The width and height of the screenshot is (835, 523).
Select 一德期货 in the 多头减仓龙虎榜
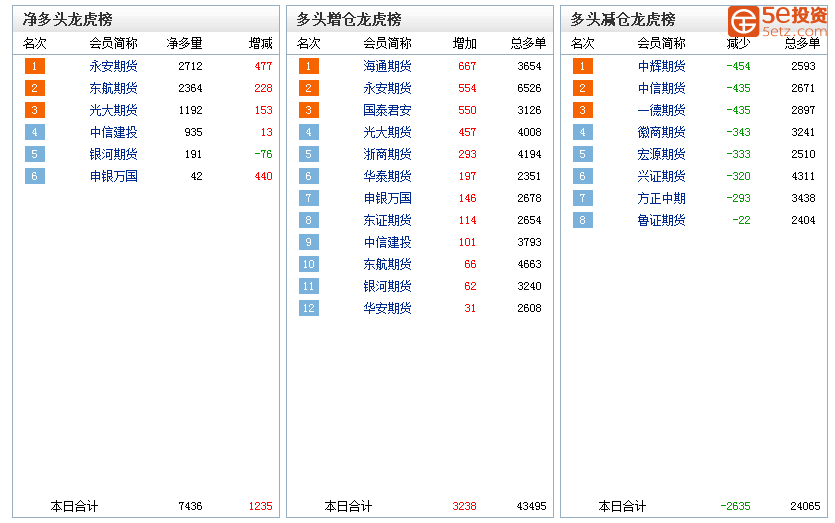pos(661,110)
